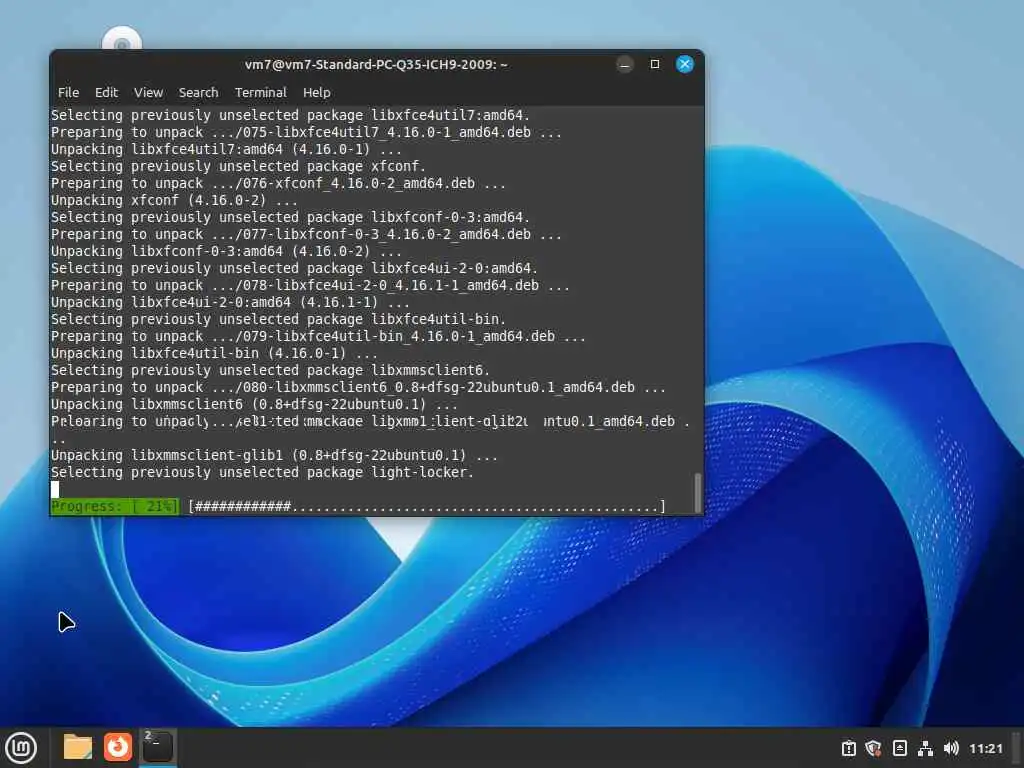Click the terminal title bar text

(376, 65)
